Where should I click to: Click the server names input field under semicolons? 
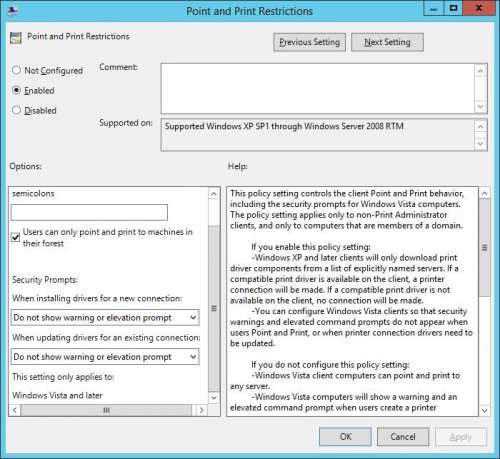click(89, 212)
